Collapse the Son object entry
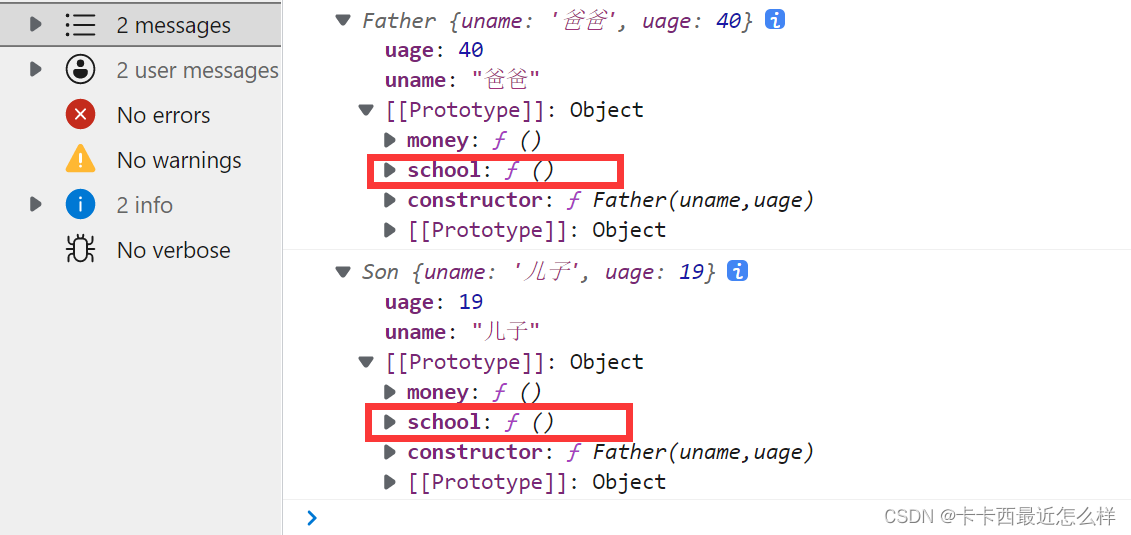The width and height of the screenshot is (1131, 535). 343,272
